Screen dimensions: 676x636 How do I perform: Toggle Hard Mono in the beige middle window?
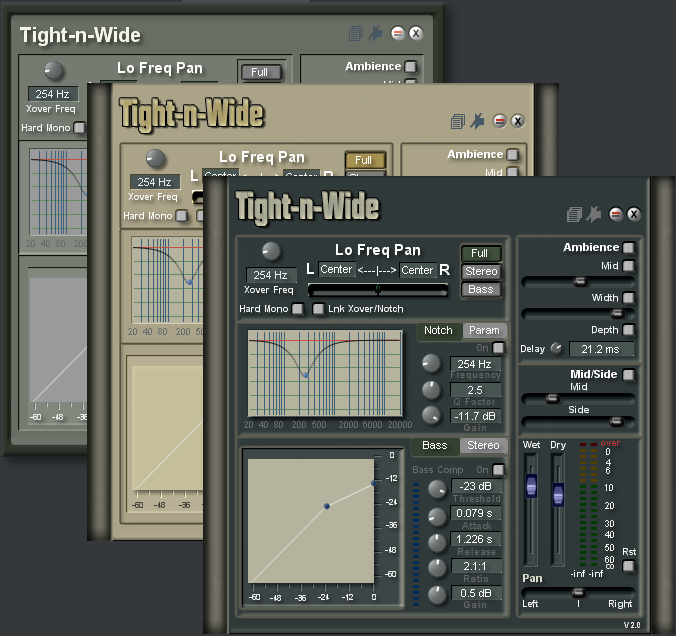coord(182,216)
